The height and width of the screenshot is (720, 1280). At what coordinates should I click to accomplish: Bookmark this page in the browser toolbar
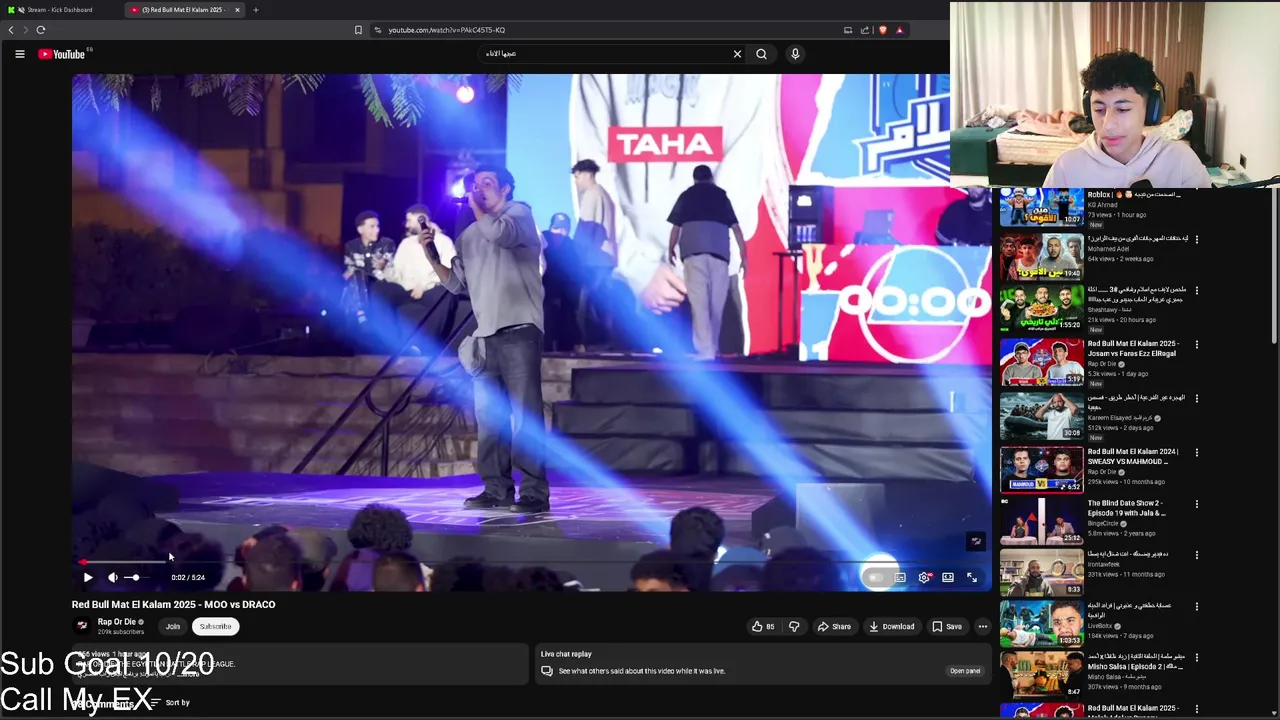point(358,30)
